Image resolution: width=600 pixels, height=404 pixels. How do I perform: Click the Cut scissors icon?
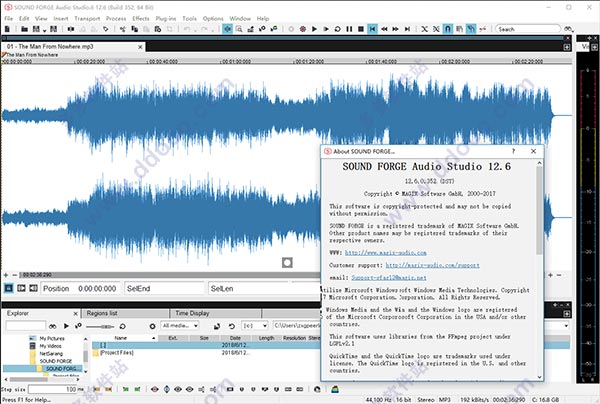(x=123, y=29)
